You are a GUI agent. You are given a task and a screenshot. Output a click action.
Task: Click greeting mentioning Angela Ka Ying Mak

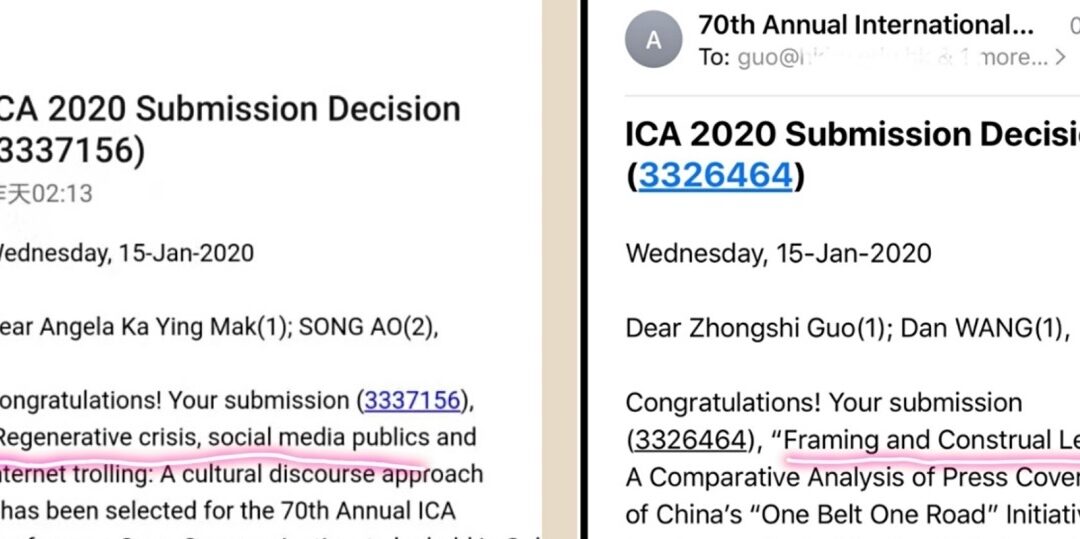(x=219, y=328)
